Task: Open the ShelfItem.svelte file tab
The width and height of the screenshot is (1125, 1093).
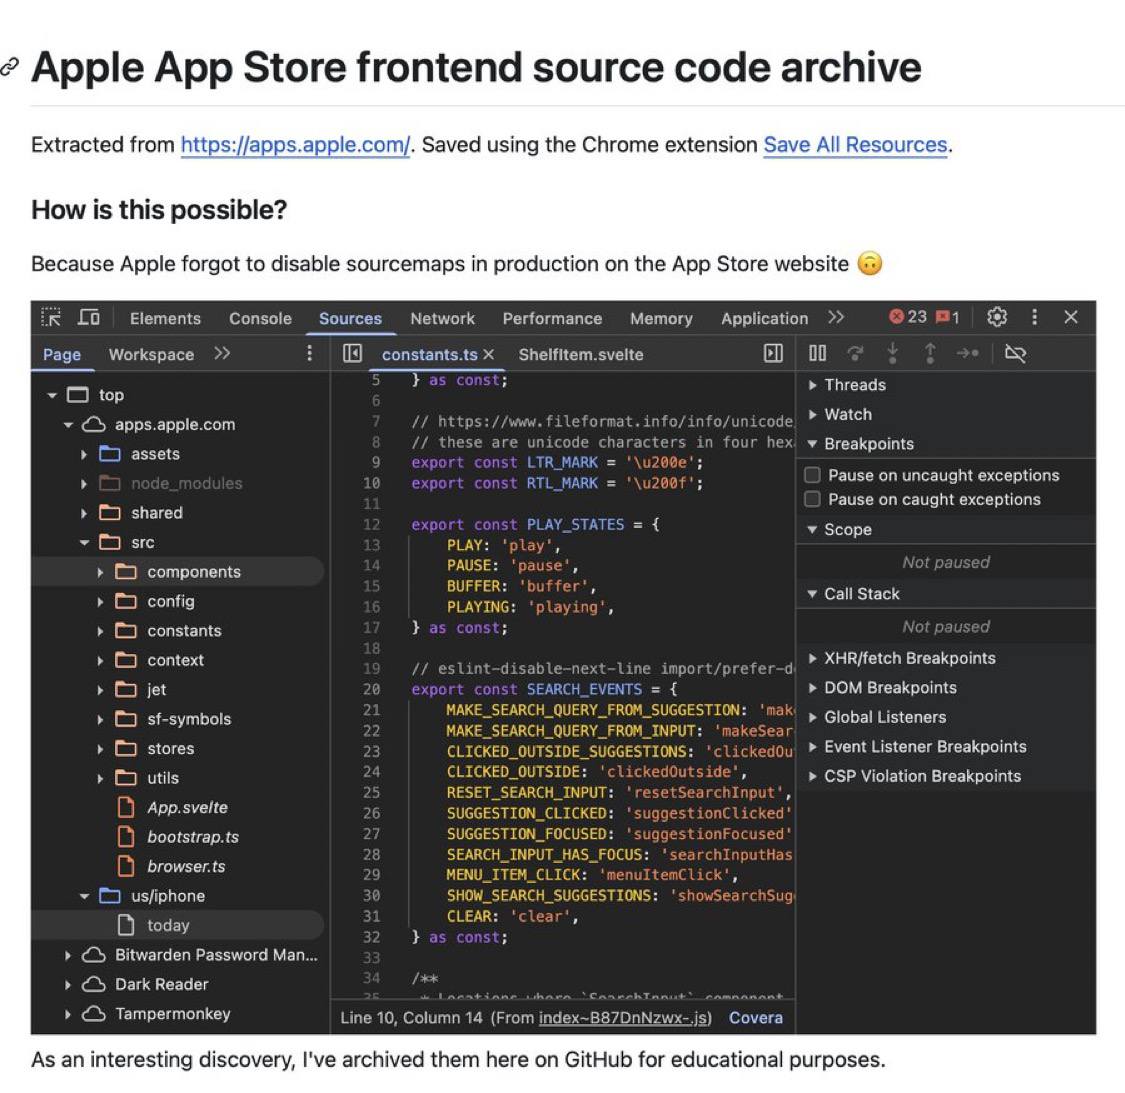Action: [x=580, y=355]
